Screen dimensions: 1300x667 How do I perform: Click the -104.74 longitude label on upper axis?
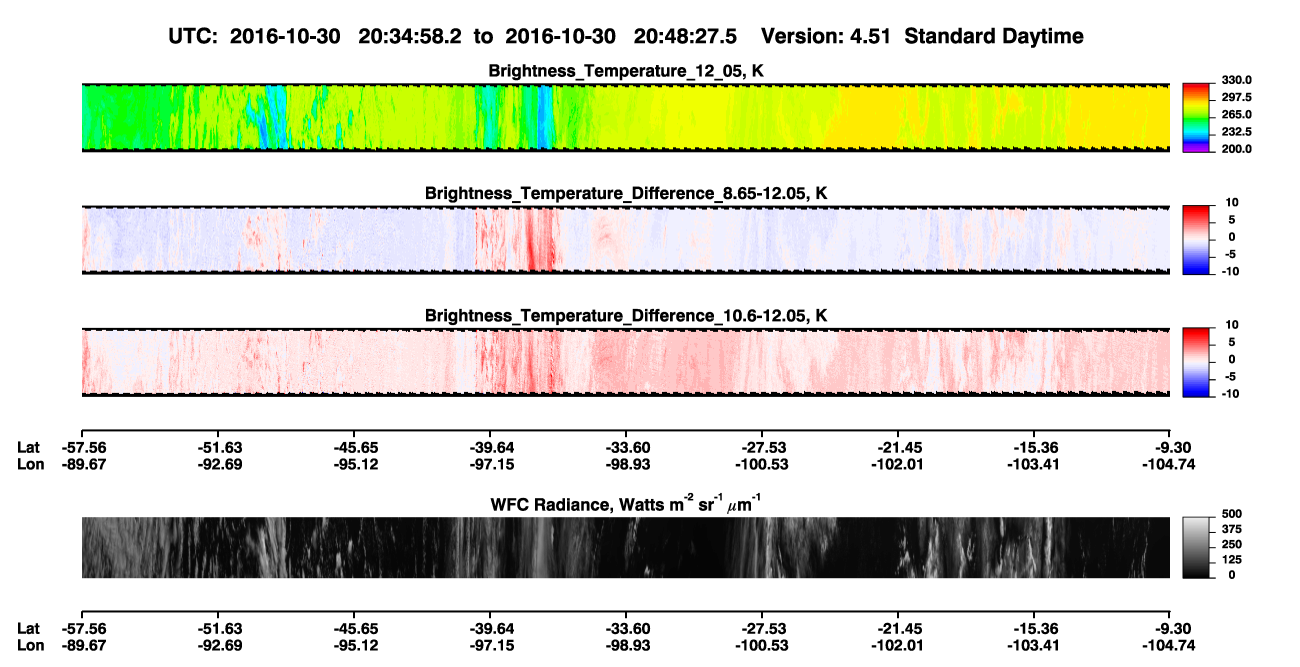[1170, 463]
